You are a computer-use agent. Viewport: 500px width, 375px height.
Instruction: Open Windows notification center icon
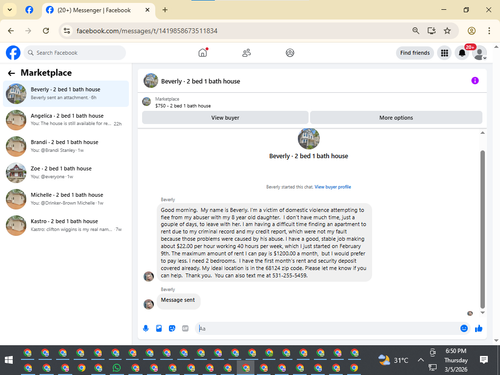point(484,360)
